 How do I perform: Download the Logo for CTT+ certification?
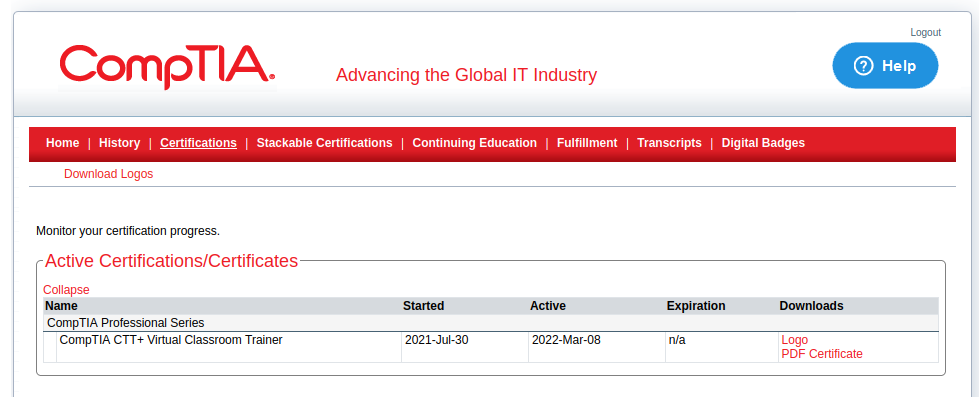[794, 340]
